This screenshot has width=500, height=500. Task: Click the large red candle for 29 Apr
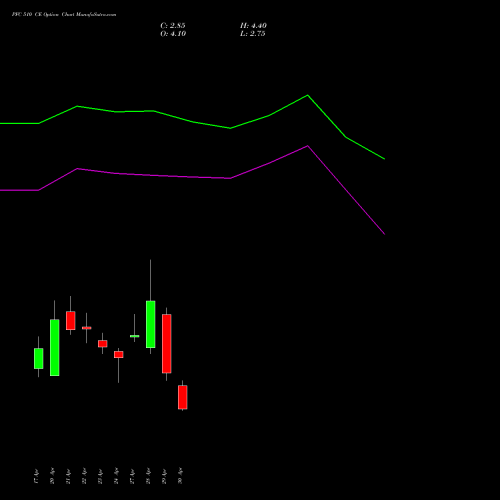167,344
